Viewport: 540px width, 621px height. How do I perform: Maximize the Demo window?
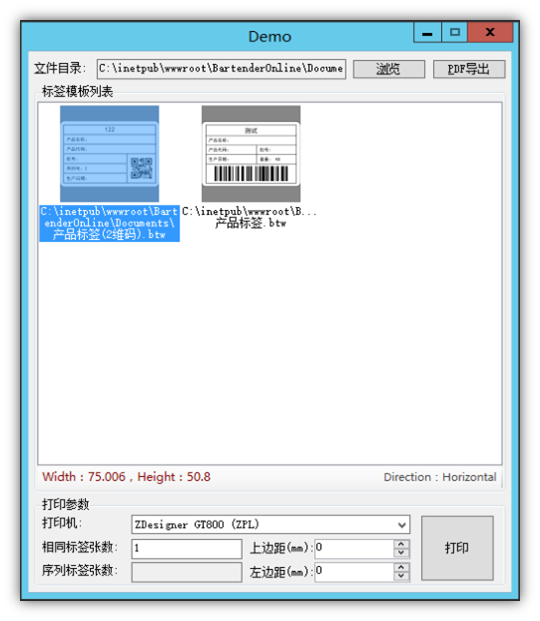(x=455, y=32)
